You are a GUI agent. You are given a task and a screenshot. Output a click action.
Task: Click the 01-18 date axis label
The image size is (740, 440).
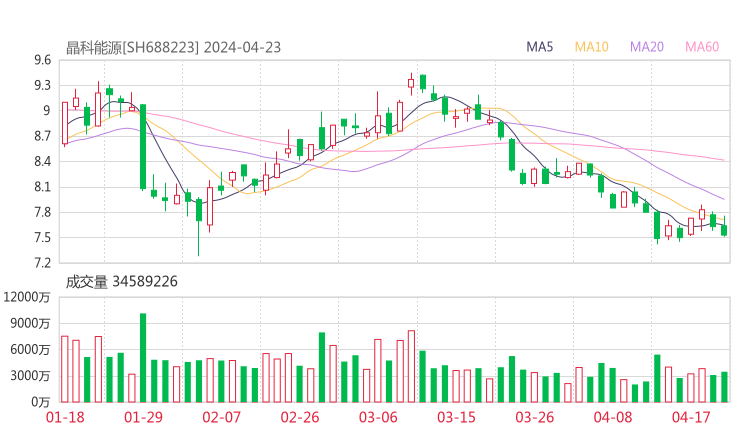[x=65, y=417]
